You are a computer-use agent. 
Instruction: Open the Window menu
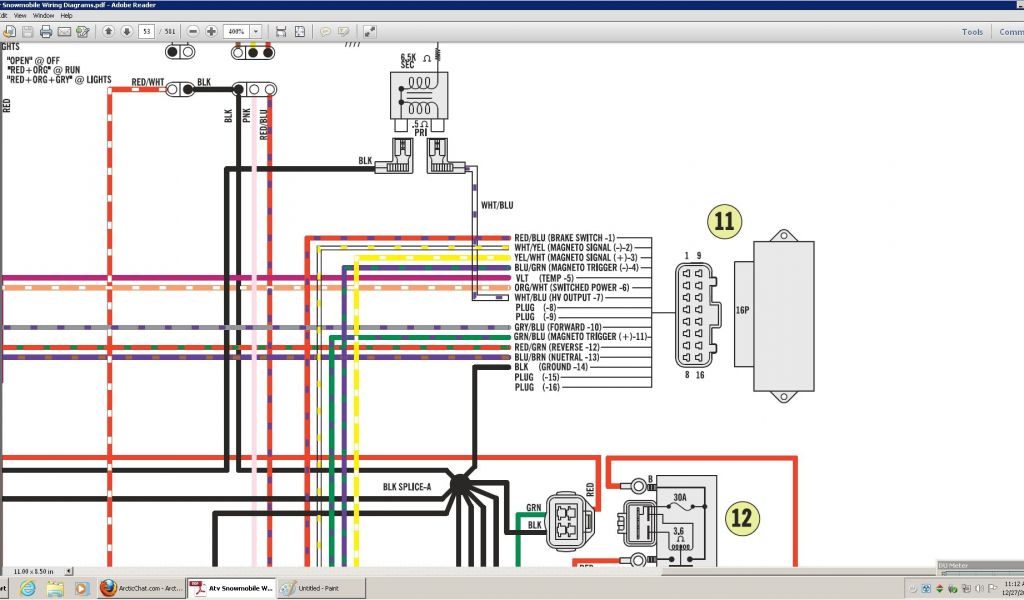43,16
